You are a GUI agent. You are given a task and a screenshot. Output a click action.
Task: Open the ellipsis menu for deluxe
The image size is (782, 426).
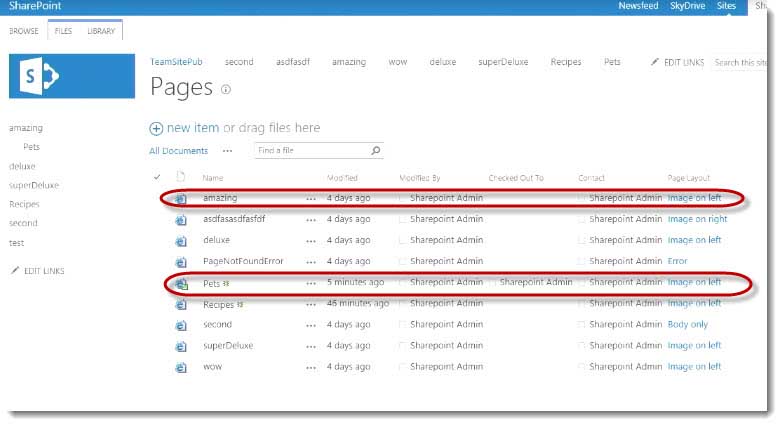coord(311,241)
